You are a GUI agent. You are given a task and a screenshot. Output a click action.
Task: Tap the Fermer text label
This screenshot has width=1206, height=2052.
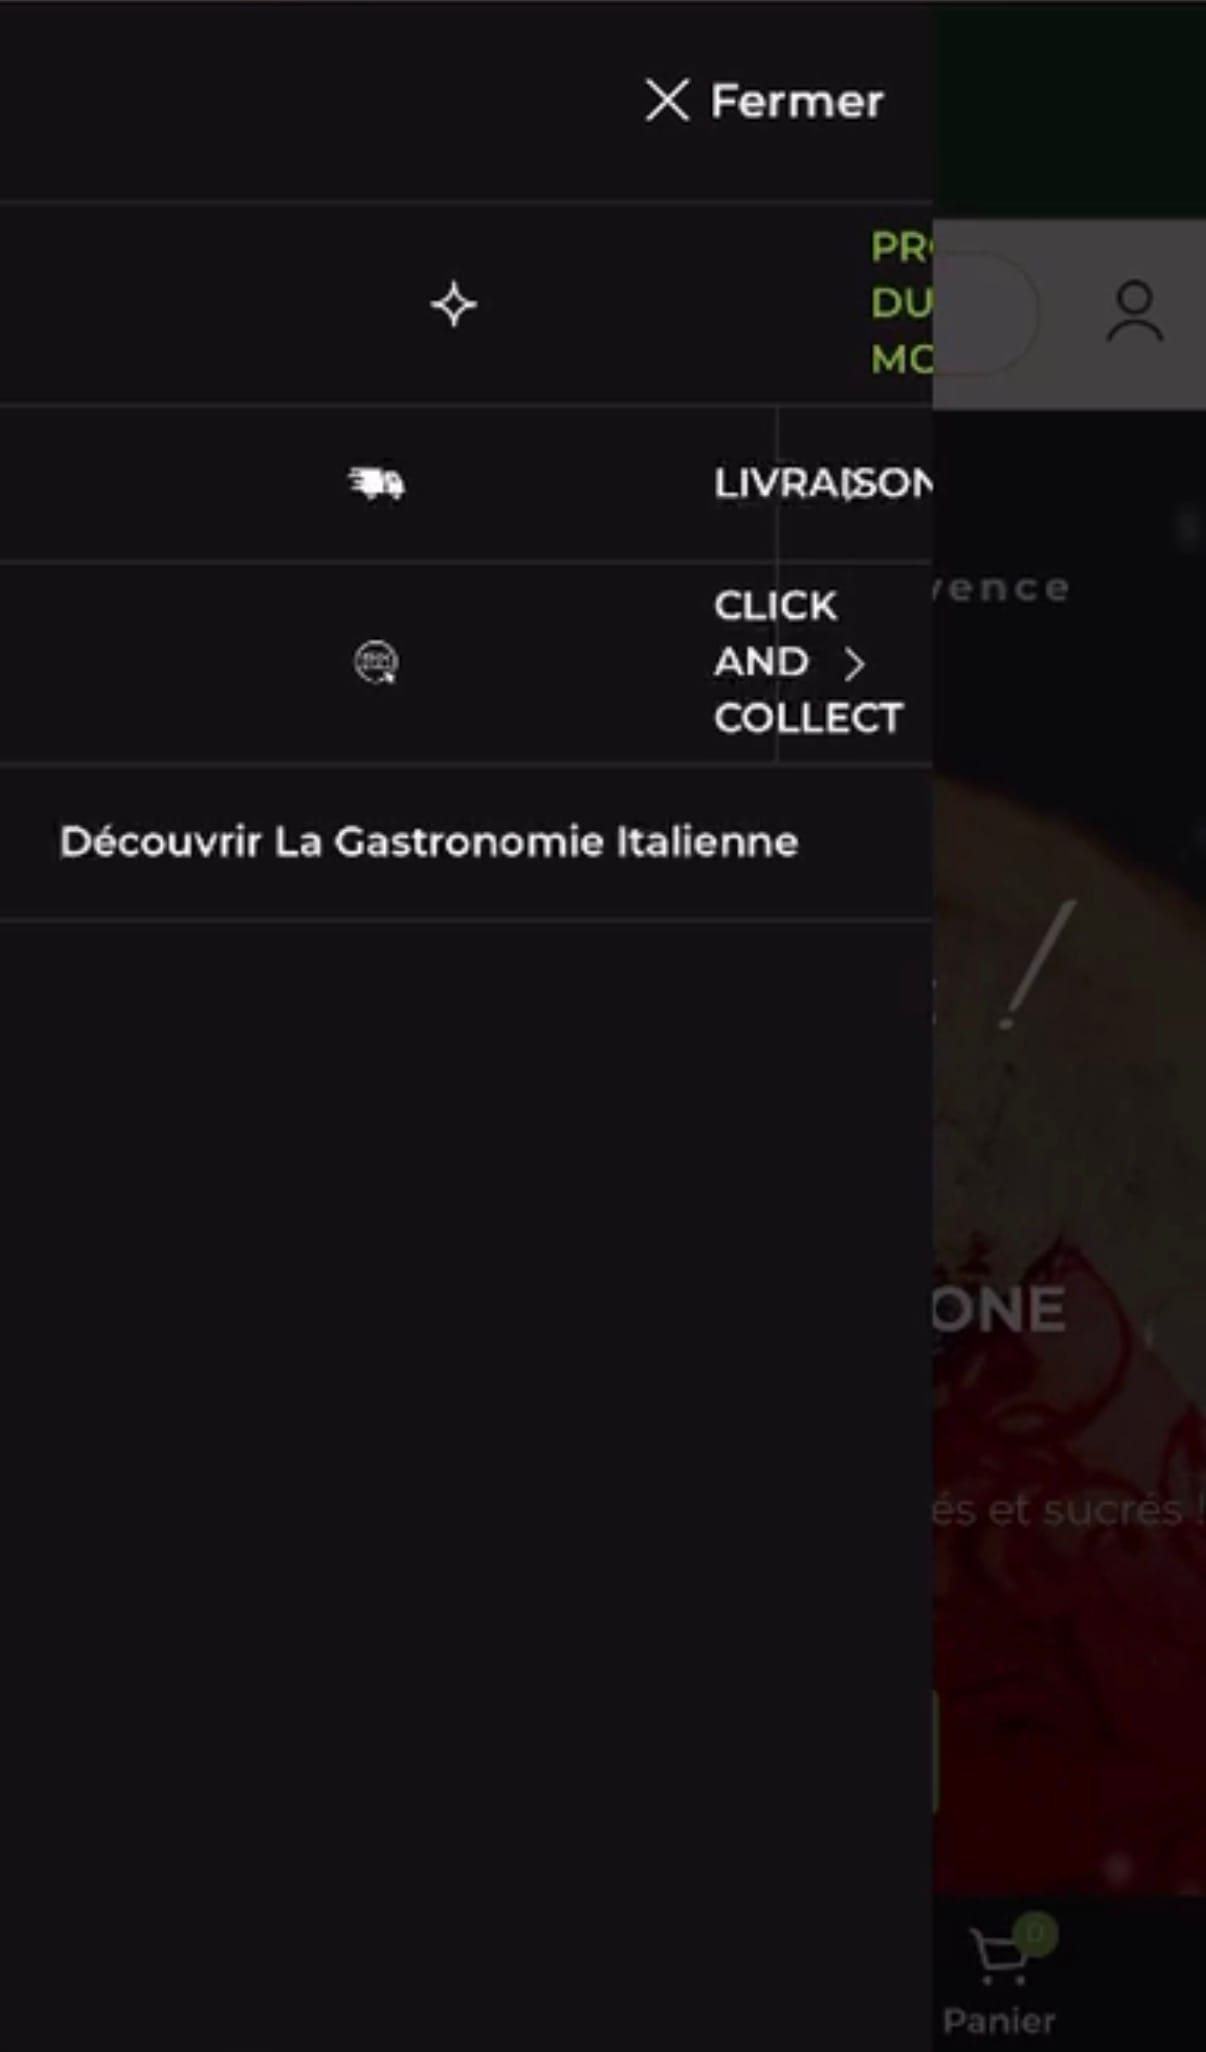coord(797,101)
